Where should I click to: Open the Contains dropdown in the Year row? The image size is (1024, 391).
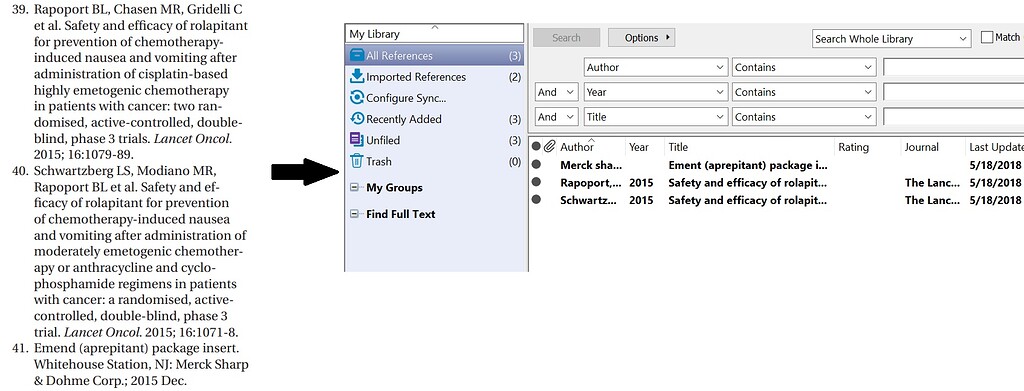[x=804, y=92]
